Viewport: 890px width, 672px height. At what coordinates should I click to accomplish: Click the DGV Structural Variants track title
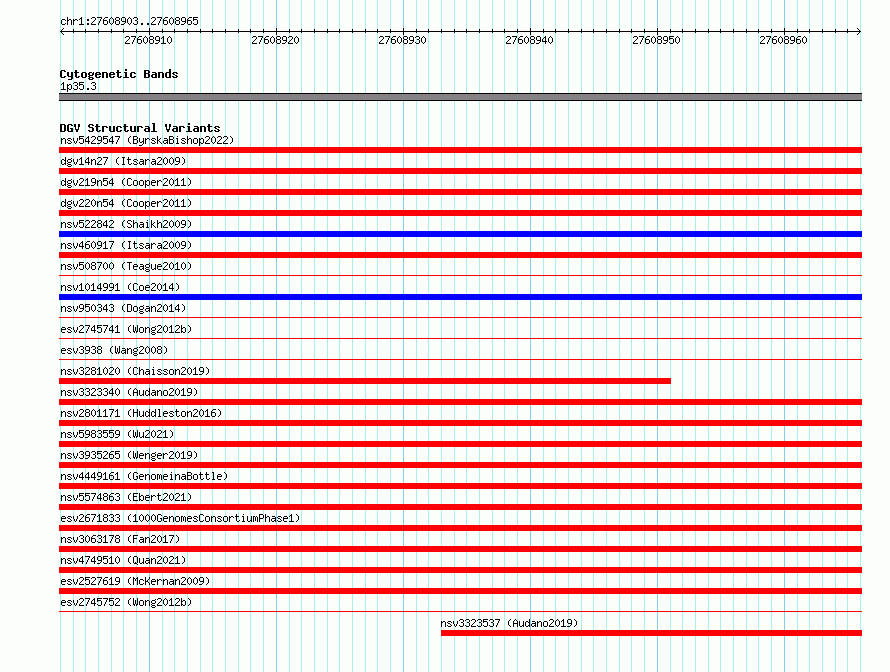140,128
